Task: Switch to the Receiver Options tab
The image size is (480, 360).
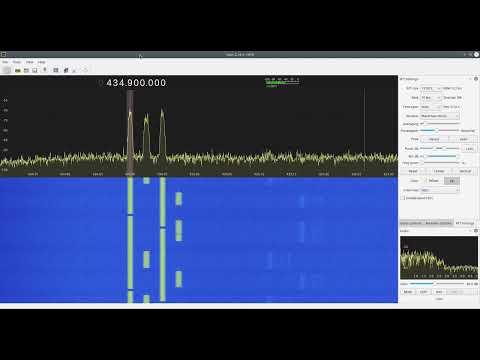Action: 439,223
